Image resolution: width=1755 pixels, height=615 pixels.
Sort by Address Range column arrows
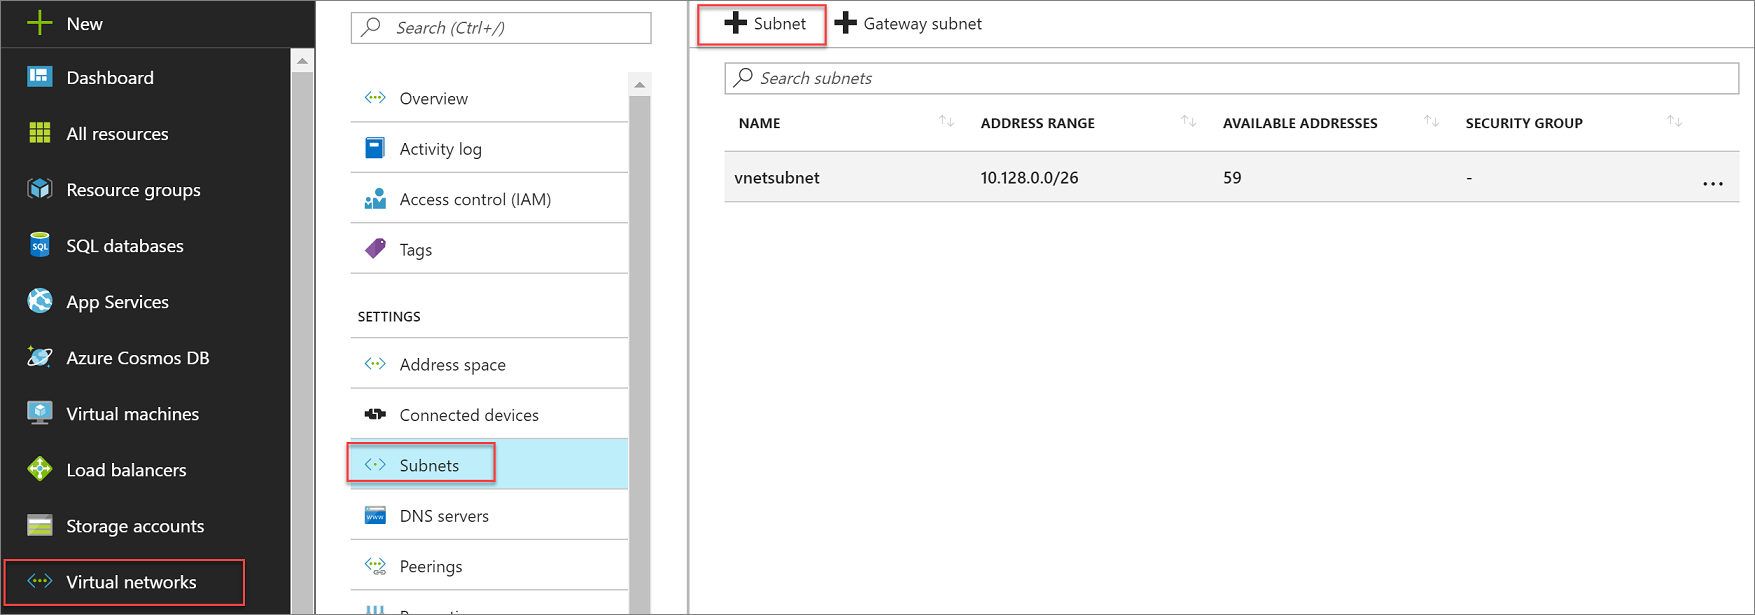pos(1188,122)
